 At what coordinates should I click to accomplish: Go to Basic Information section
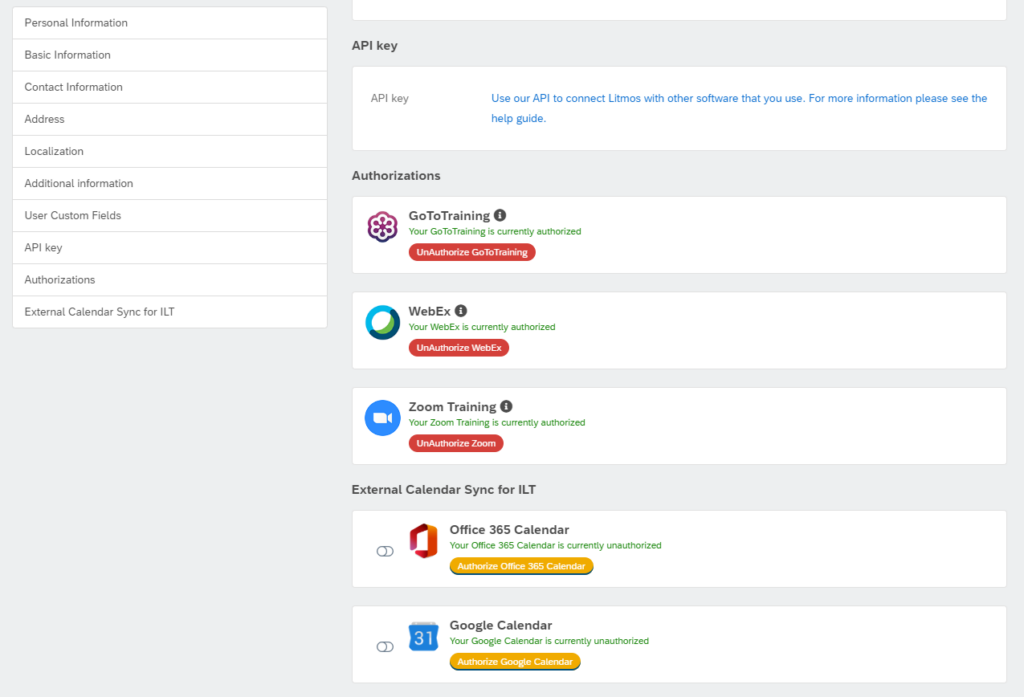170,55
